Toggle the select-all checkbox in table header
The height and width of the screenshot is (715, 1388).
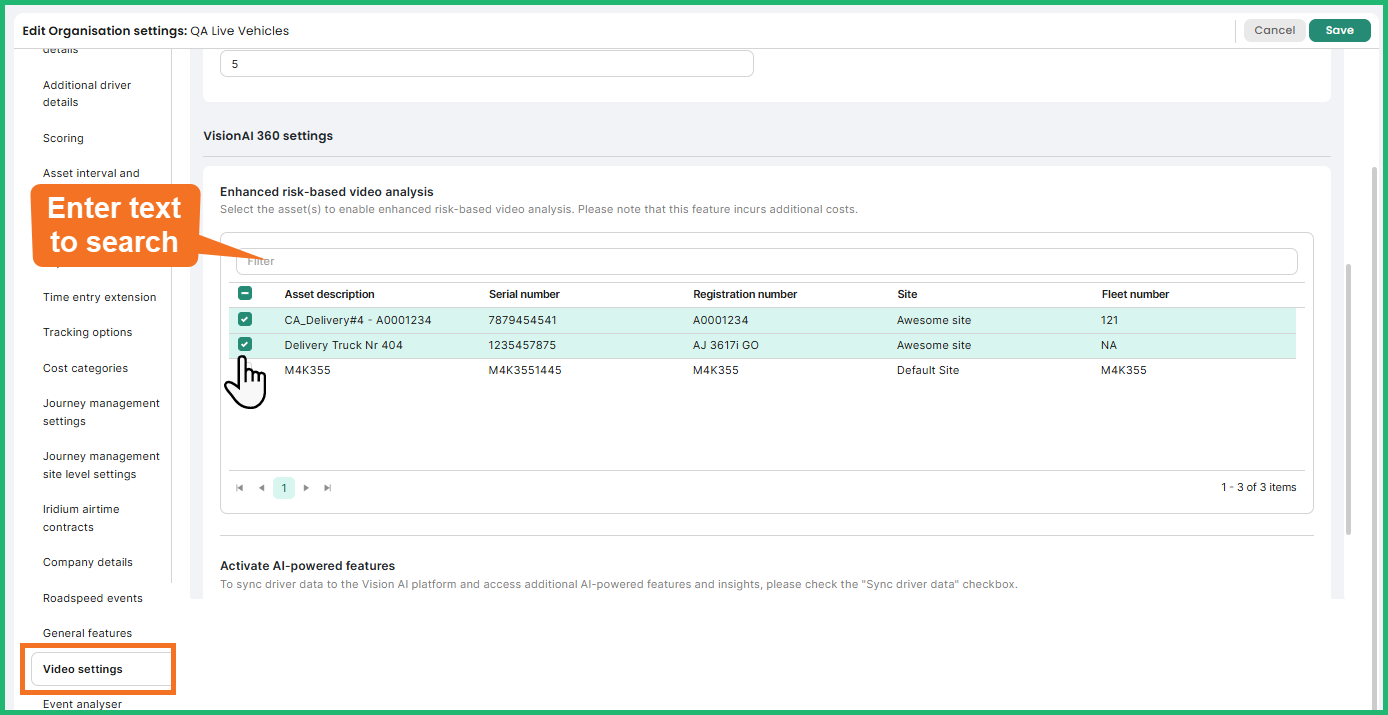(245, 293)
